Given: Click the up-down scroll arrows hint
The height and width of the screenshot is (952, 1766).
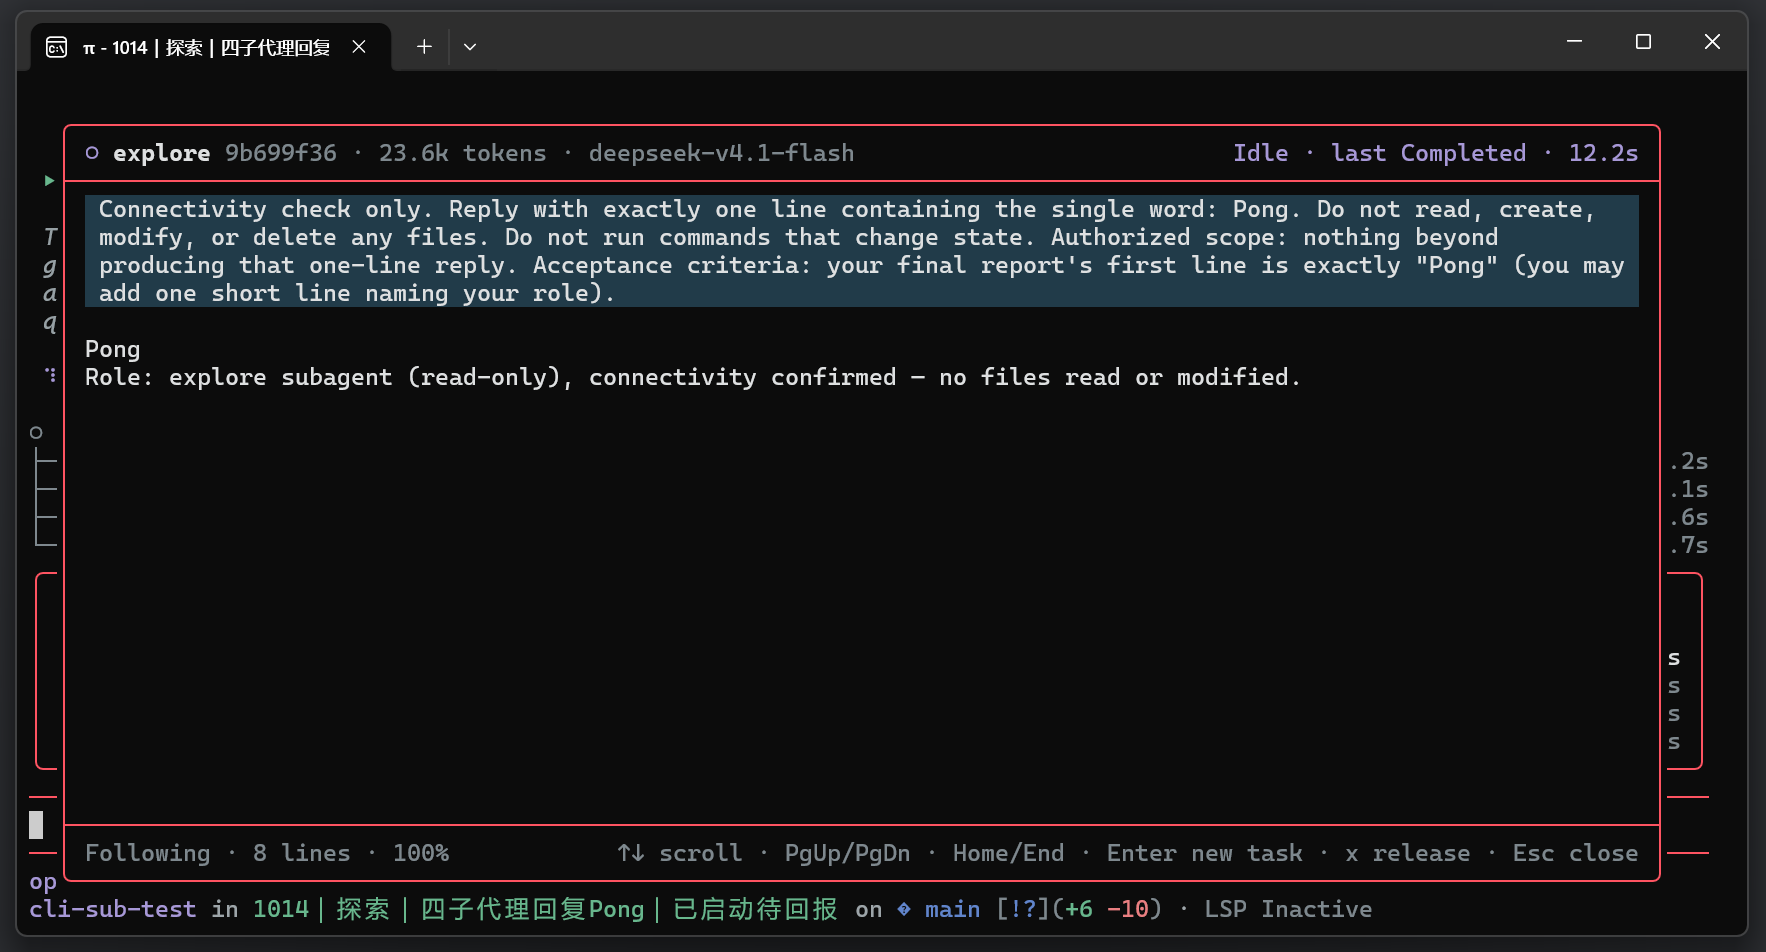Looking at the screenshot, I should pos(631,853).
